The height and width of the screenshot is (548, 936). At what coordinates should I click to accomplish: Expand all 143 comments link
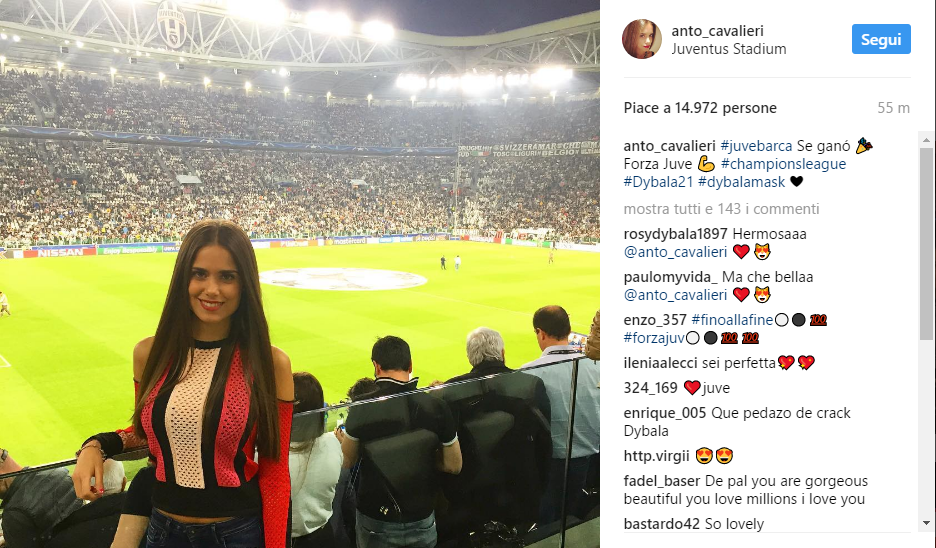click(x=721, y=209)
